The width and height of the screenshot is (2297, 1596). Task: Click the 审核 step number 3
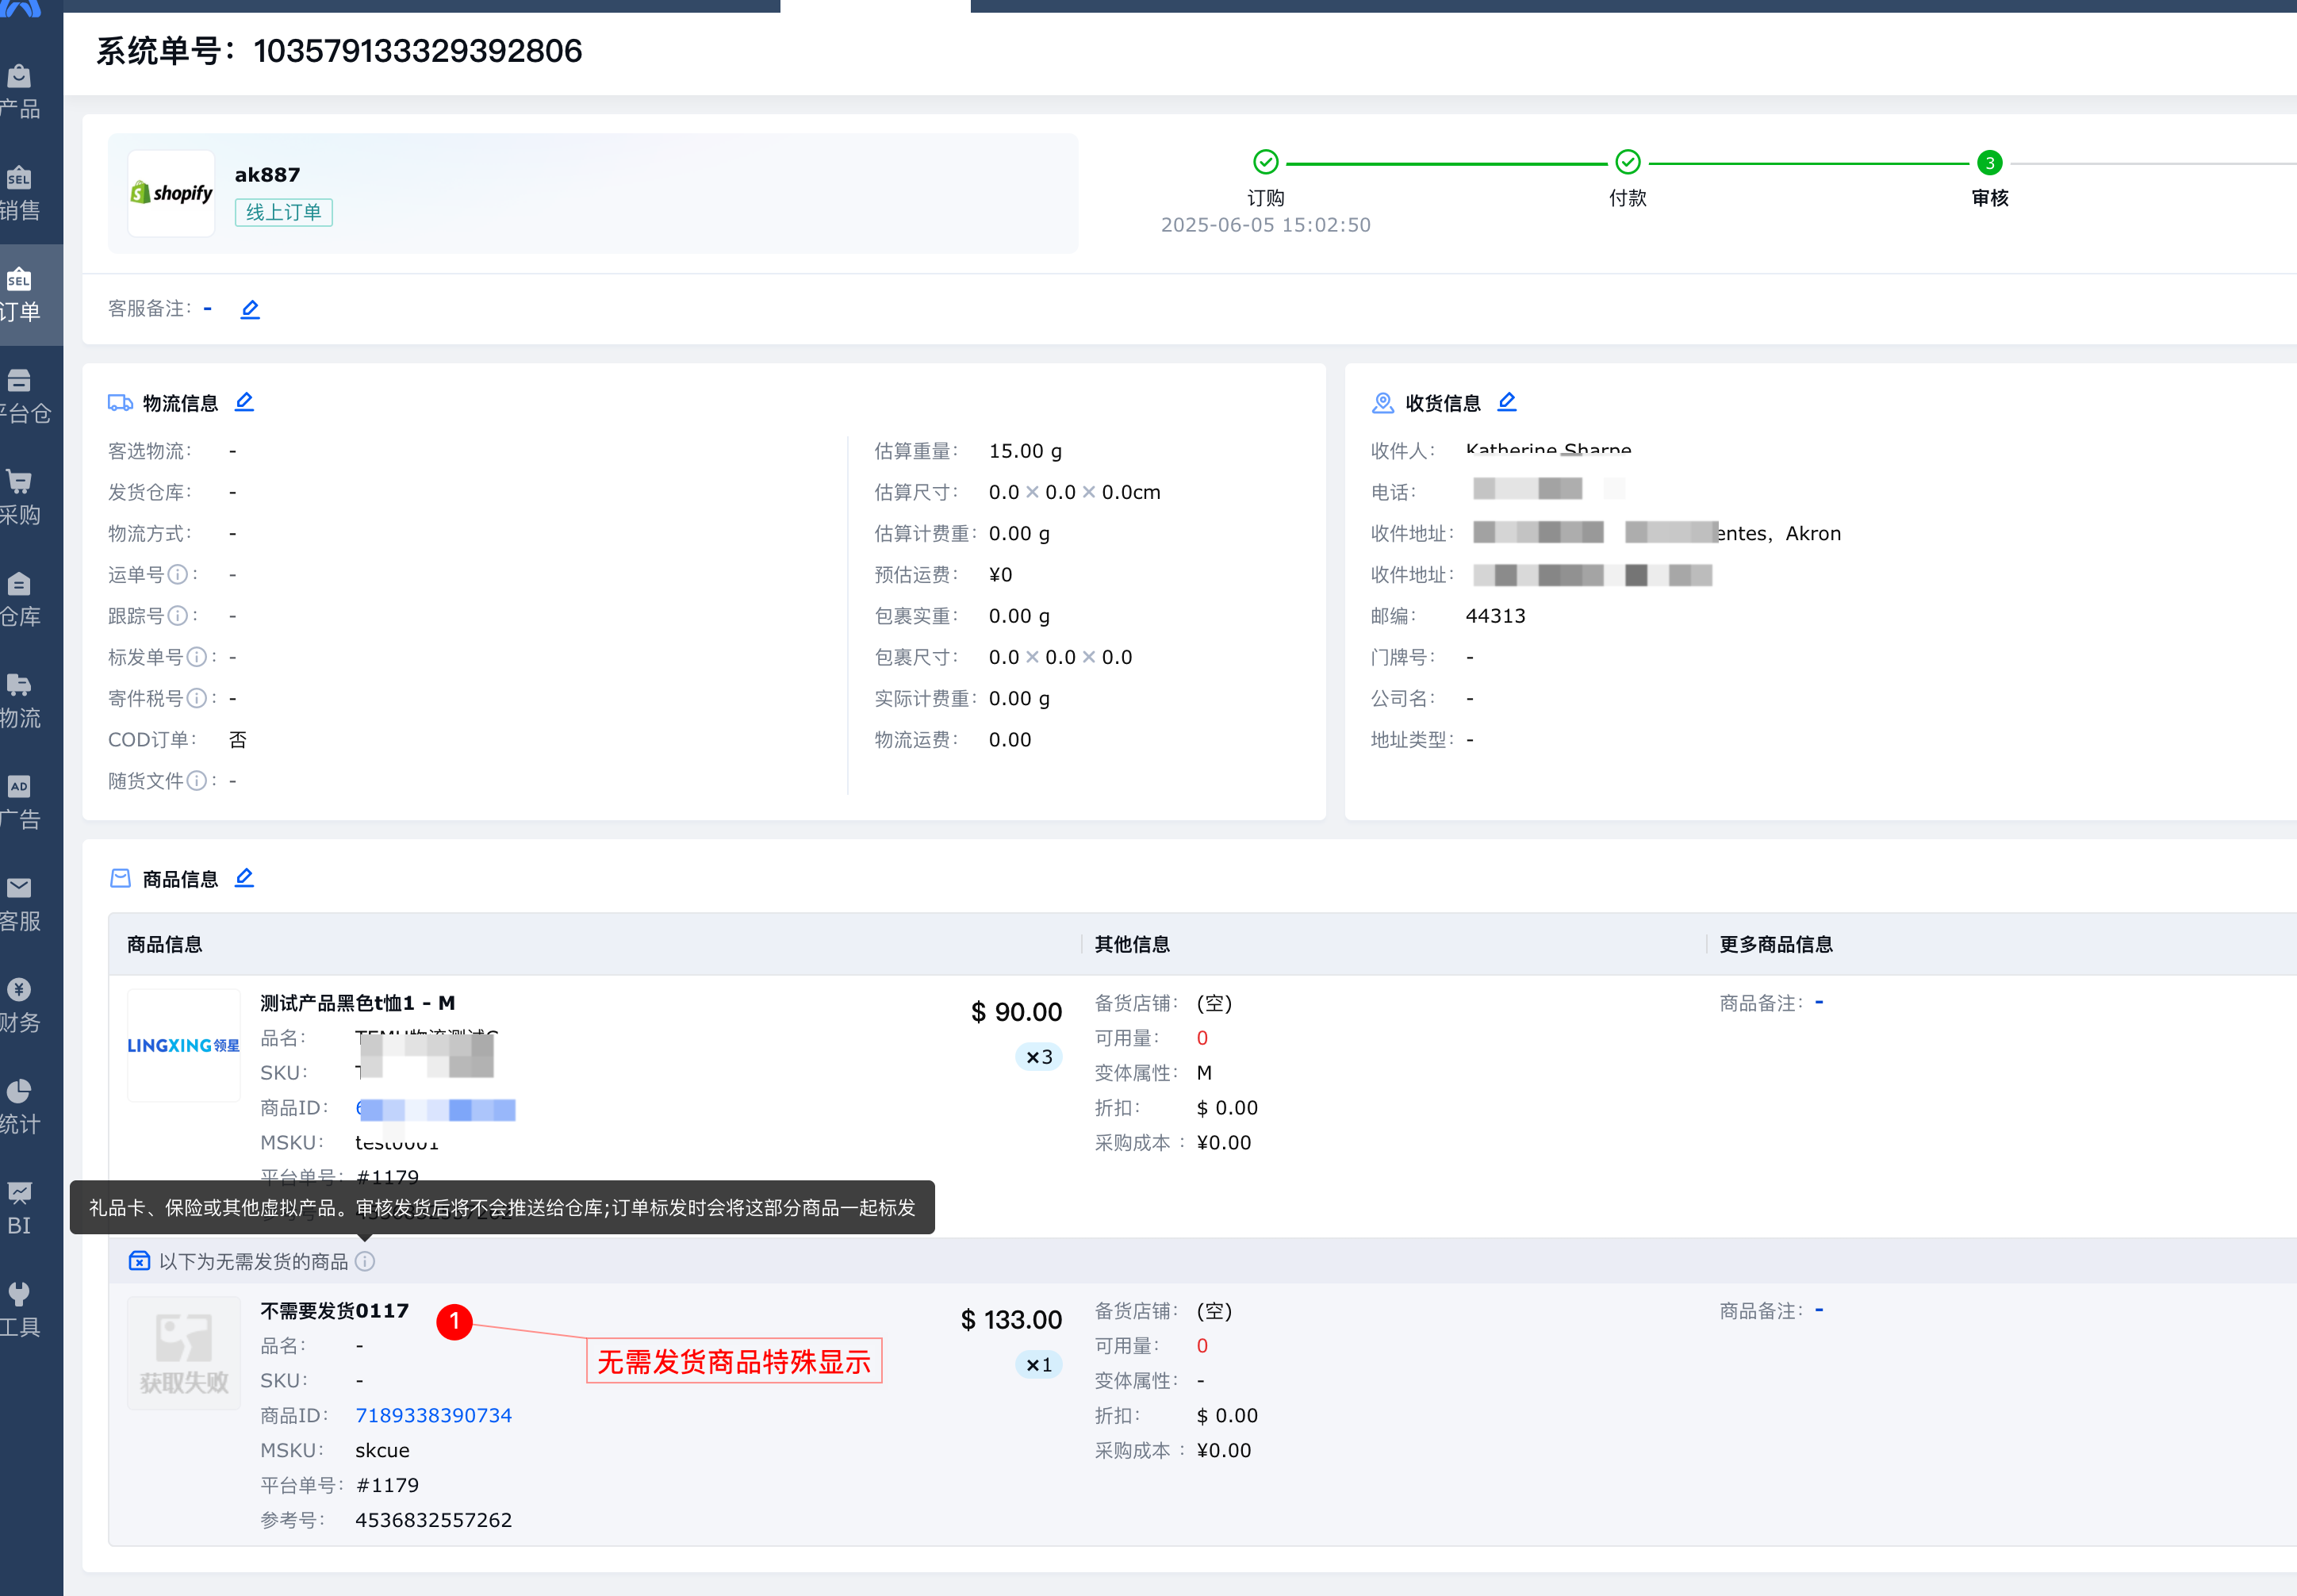[1990, 163]
